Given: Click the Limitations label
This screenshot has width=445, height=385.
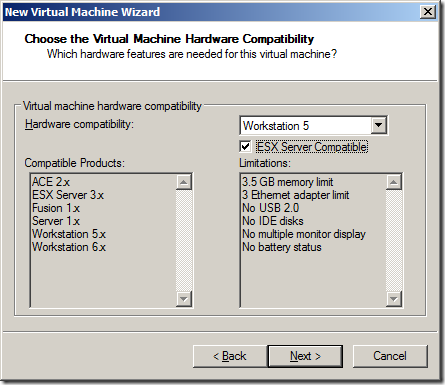Looking at the screenshot, I should [265, 163].
